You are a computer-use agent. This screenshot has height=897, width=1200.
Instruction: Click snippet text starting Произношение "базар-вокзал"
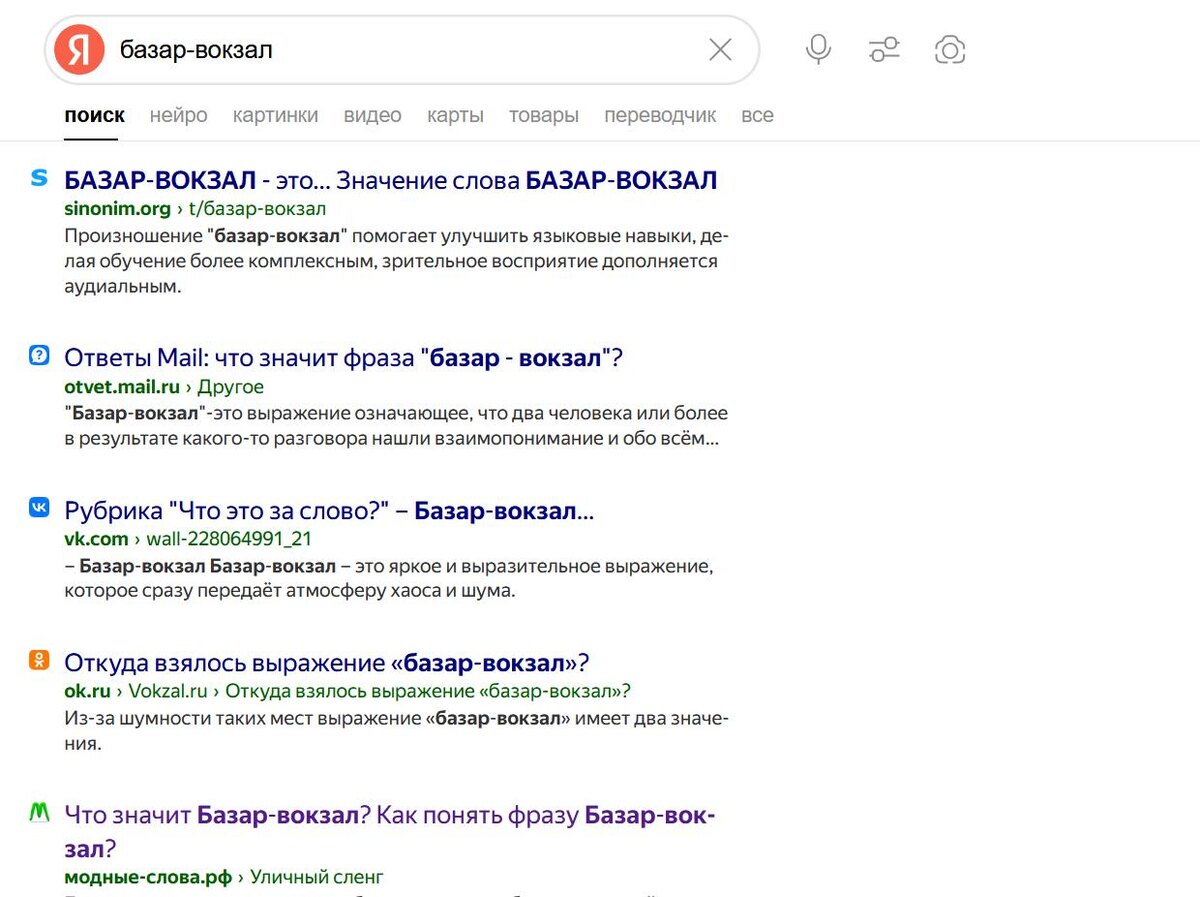tap(396, 261)
